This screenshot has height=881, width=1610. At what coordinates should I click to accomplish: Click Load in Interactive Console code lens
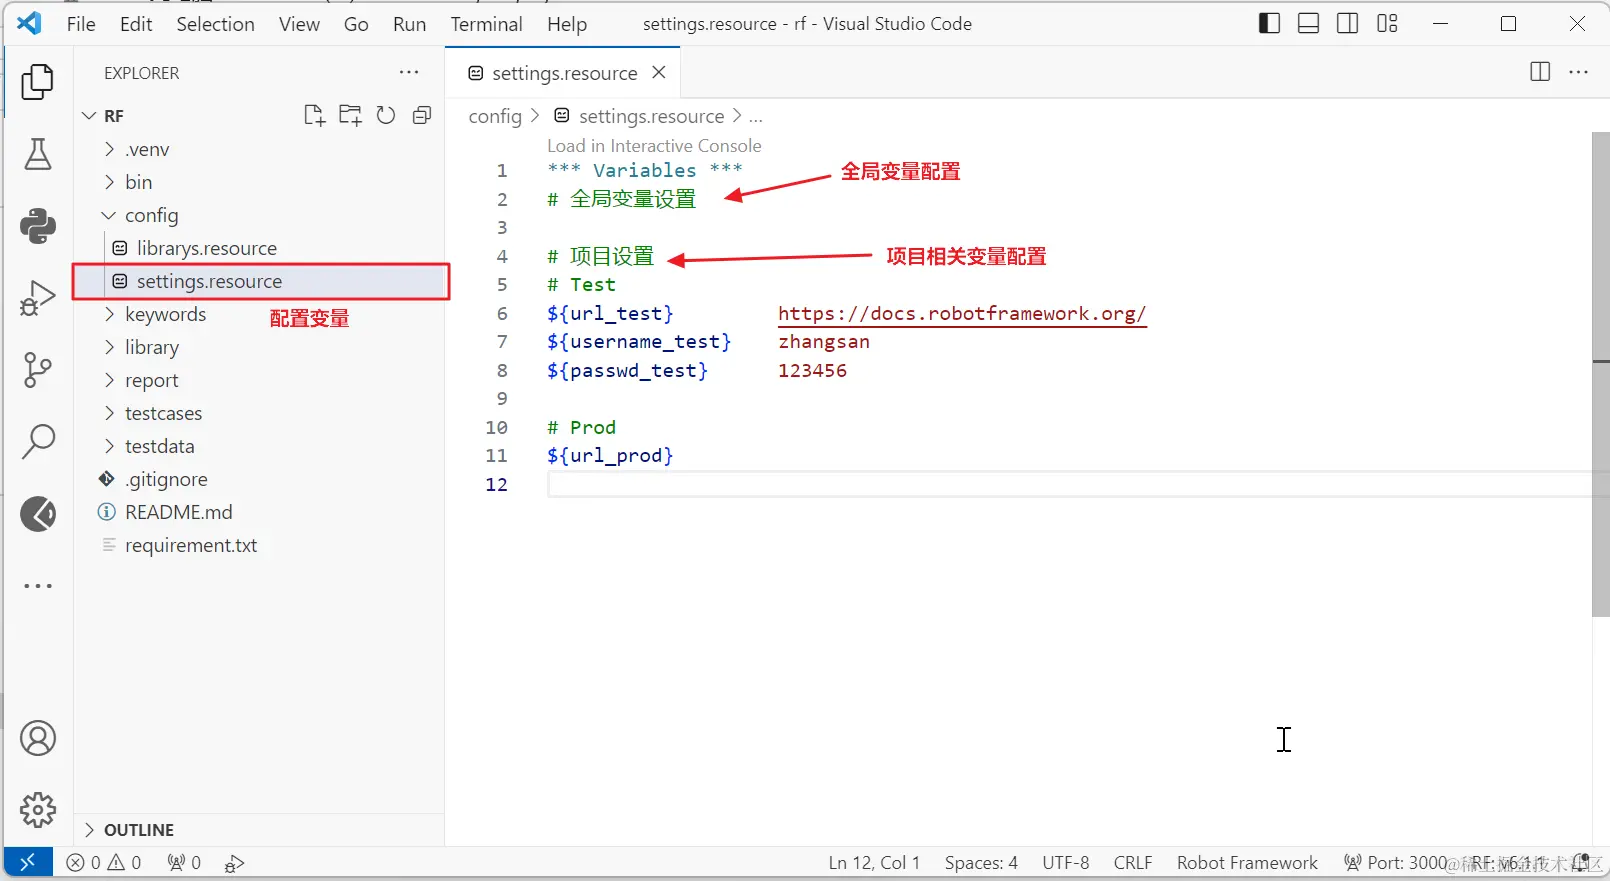click(654, 146)
